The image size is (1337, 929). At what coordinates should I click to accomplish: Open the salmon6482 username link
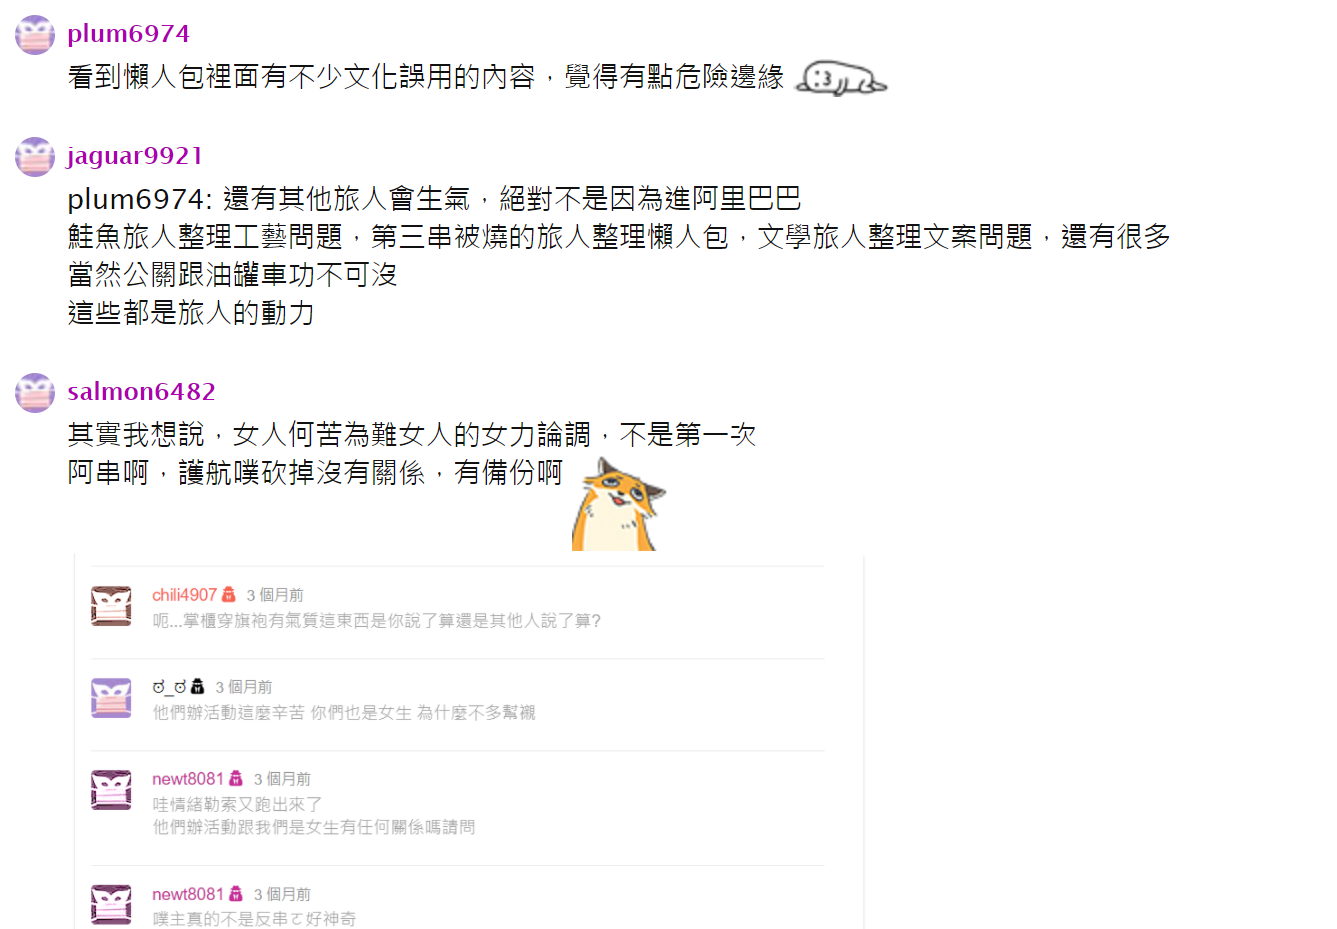pos(141,391)
